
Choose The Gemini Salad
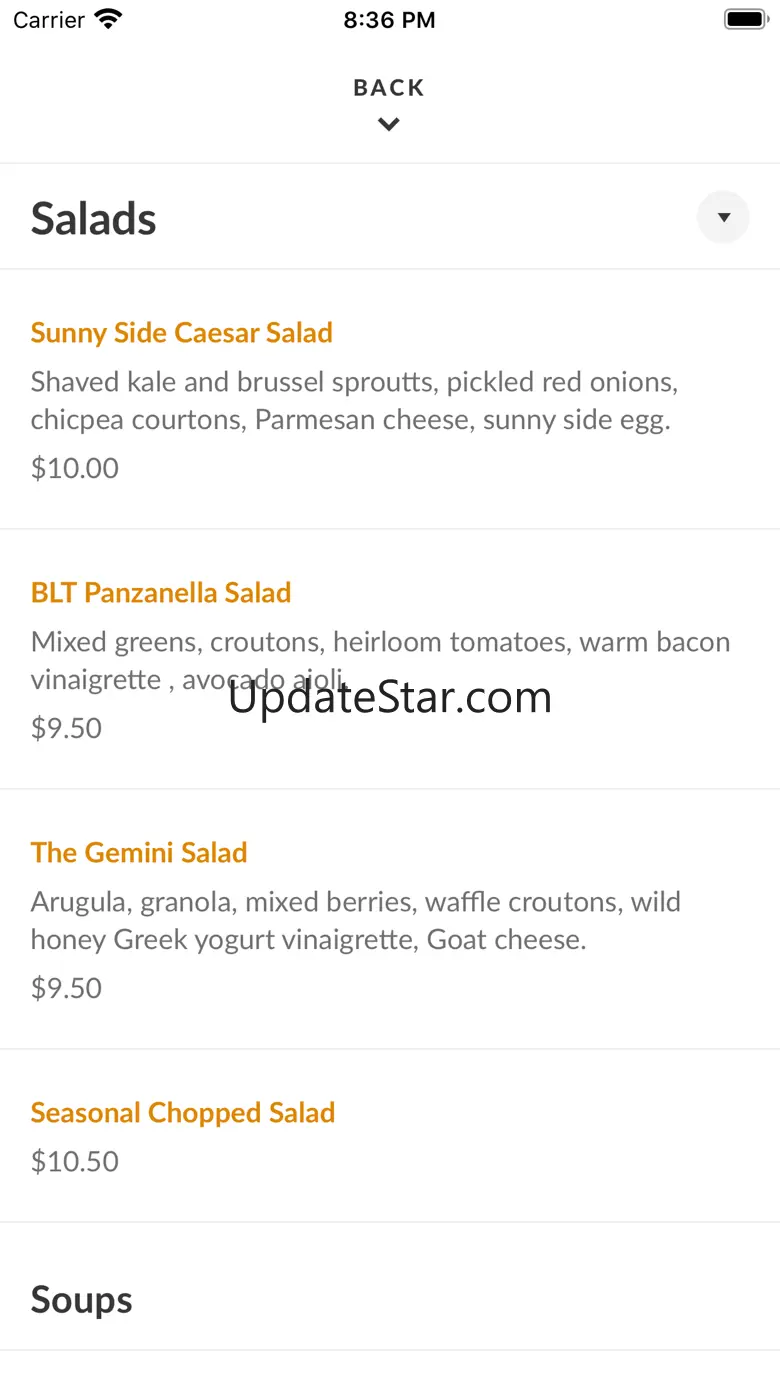click(x=139, y=853)
